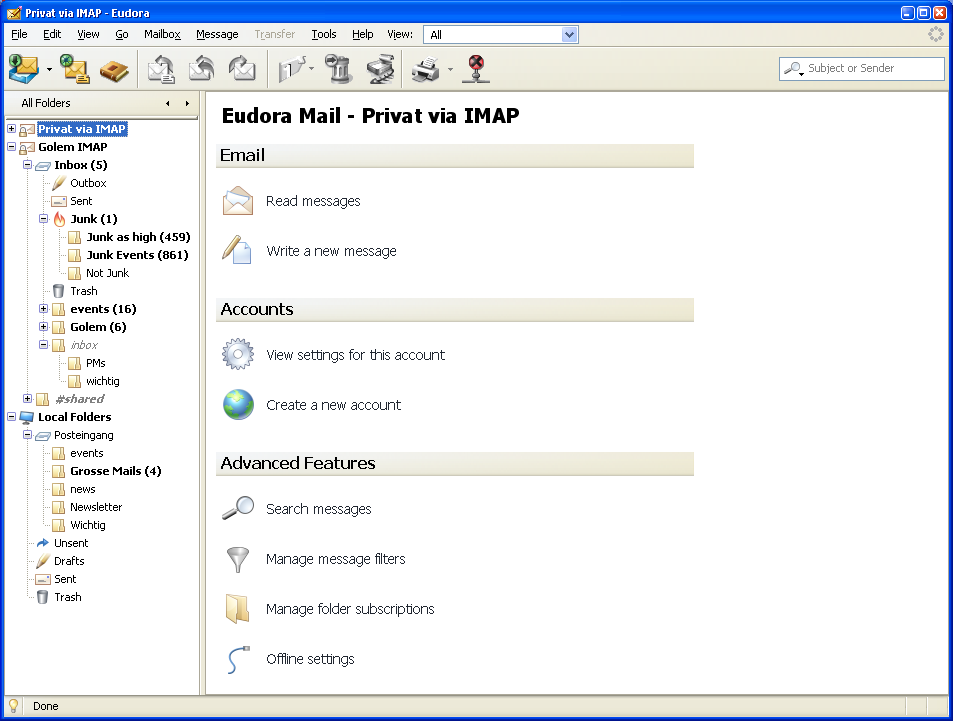Click the magnifier icon in search box
The width and height of the screenshot is (953, 721).
click(794, 69)
